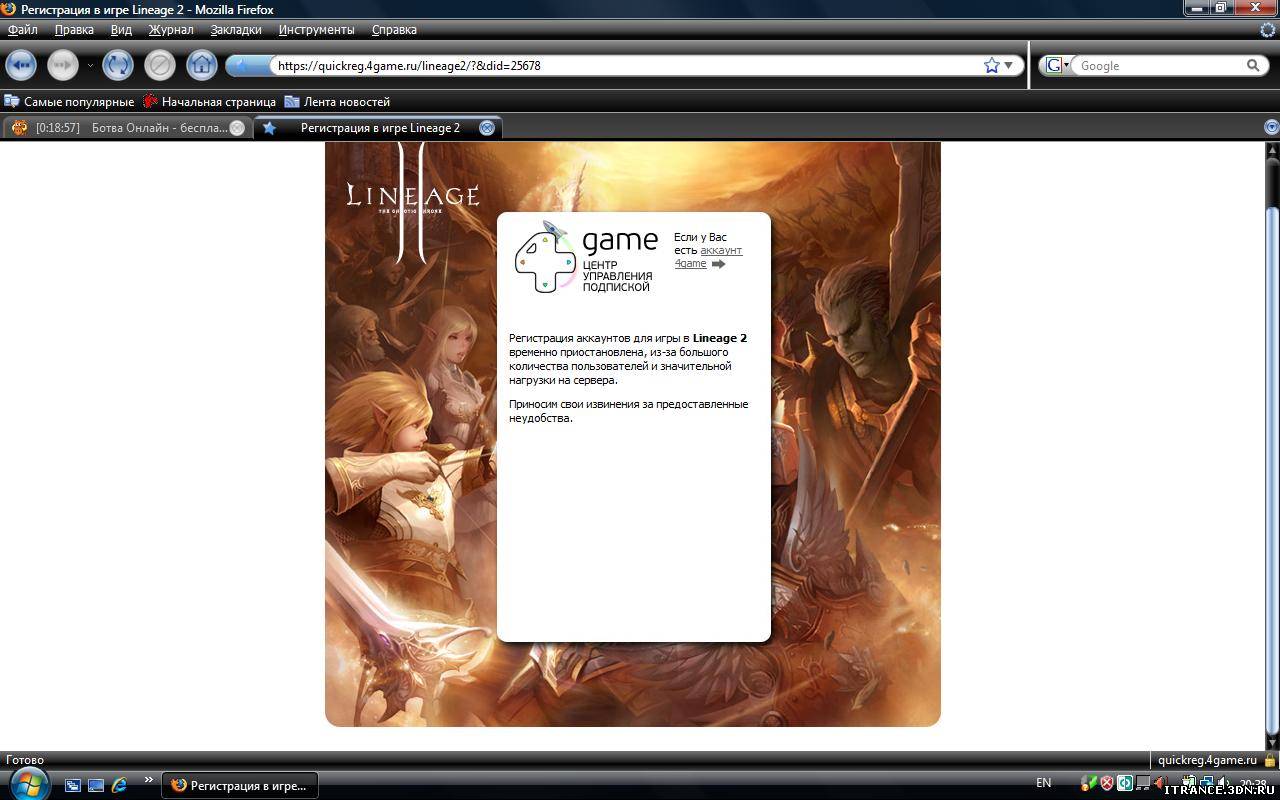The image size is (1280, 800).
Task: Click the network computers tray icon
Action: click(x=1206, y=783)
